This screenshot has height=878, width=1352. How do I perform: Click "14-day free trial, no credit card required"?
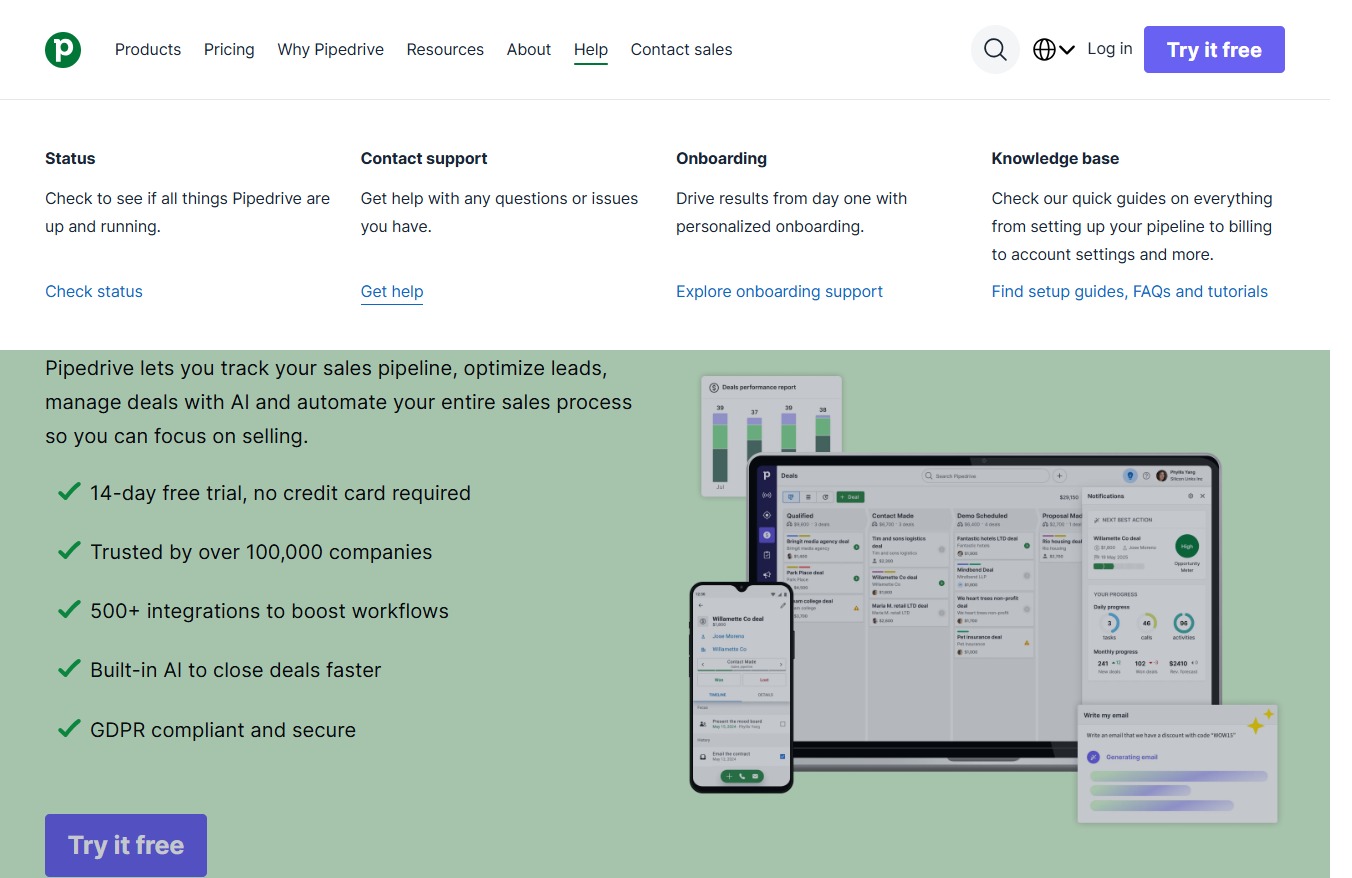click(x=280, y=493)
